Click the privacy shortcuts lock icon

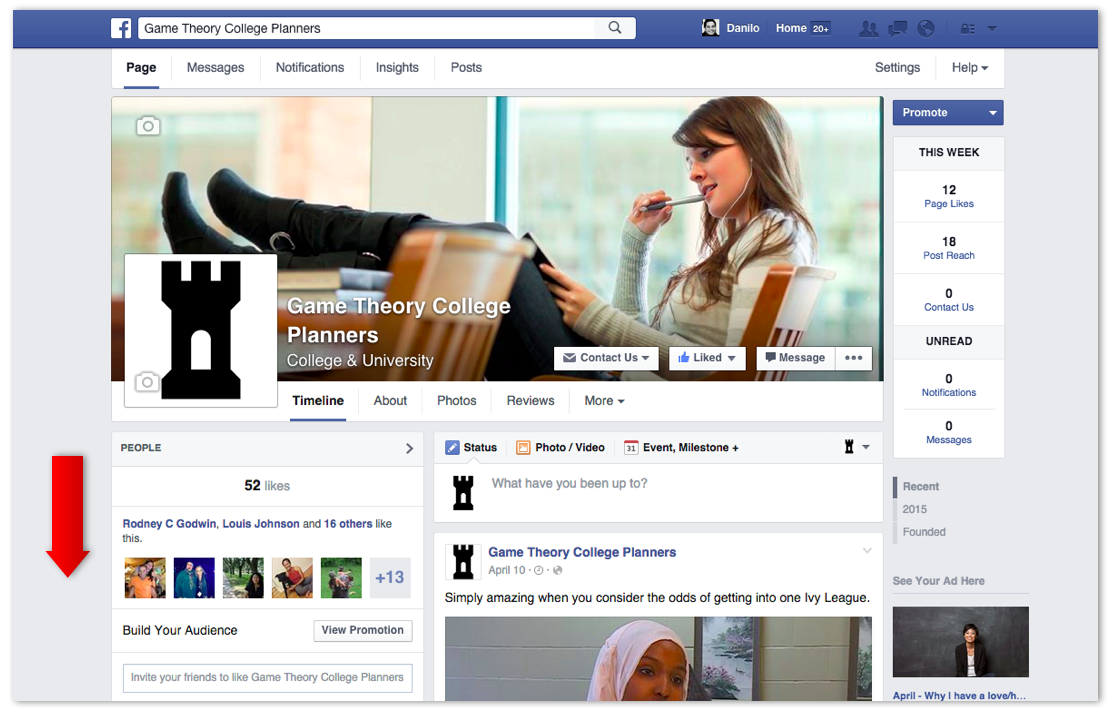(967, 28)
